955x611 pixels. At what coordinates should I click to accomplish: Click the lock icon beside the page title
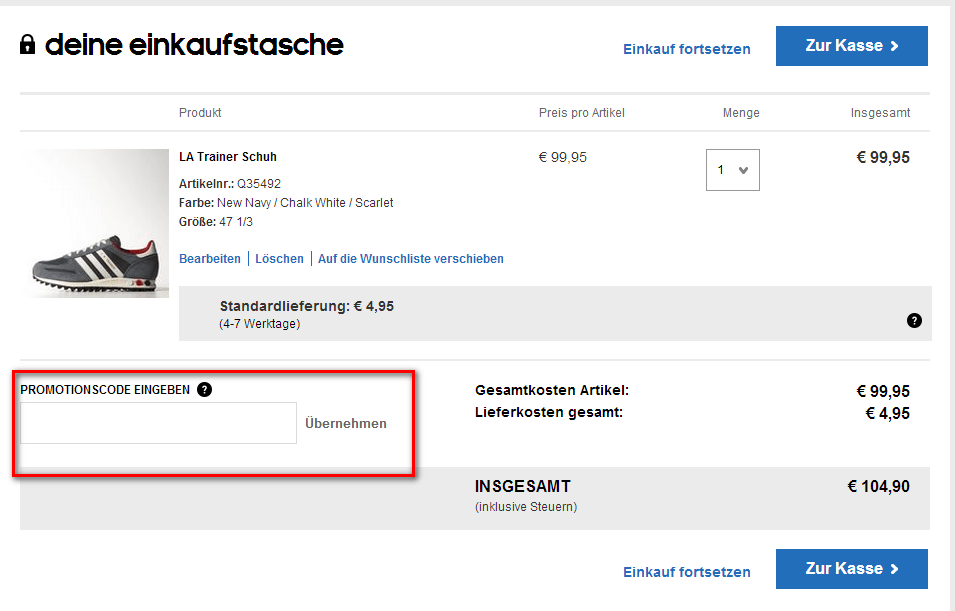(x=26, y=44)
